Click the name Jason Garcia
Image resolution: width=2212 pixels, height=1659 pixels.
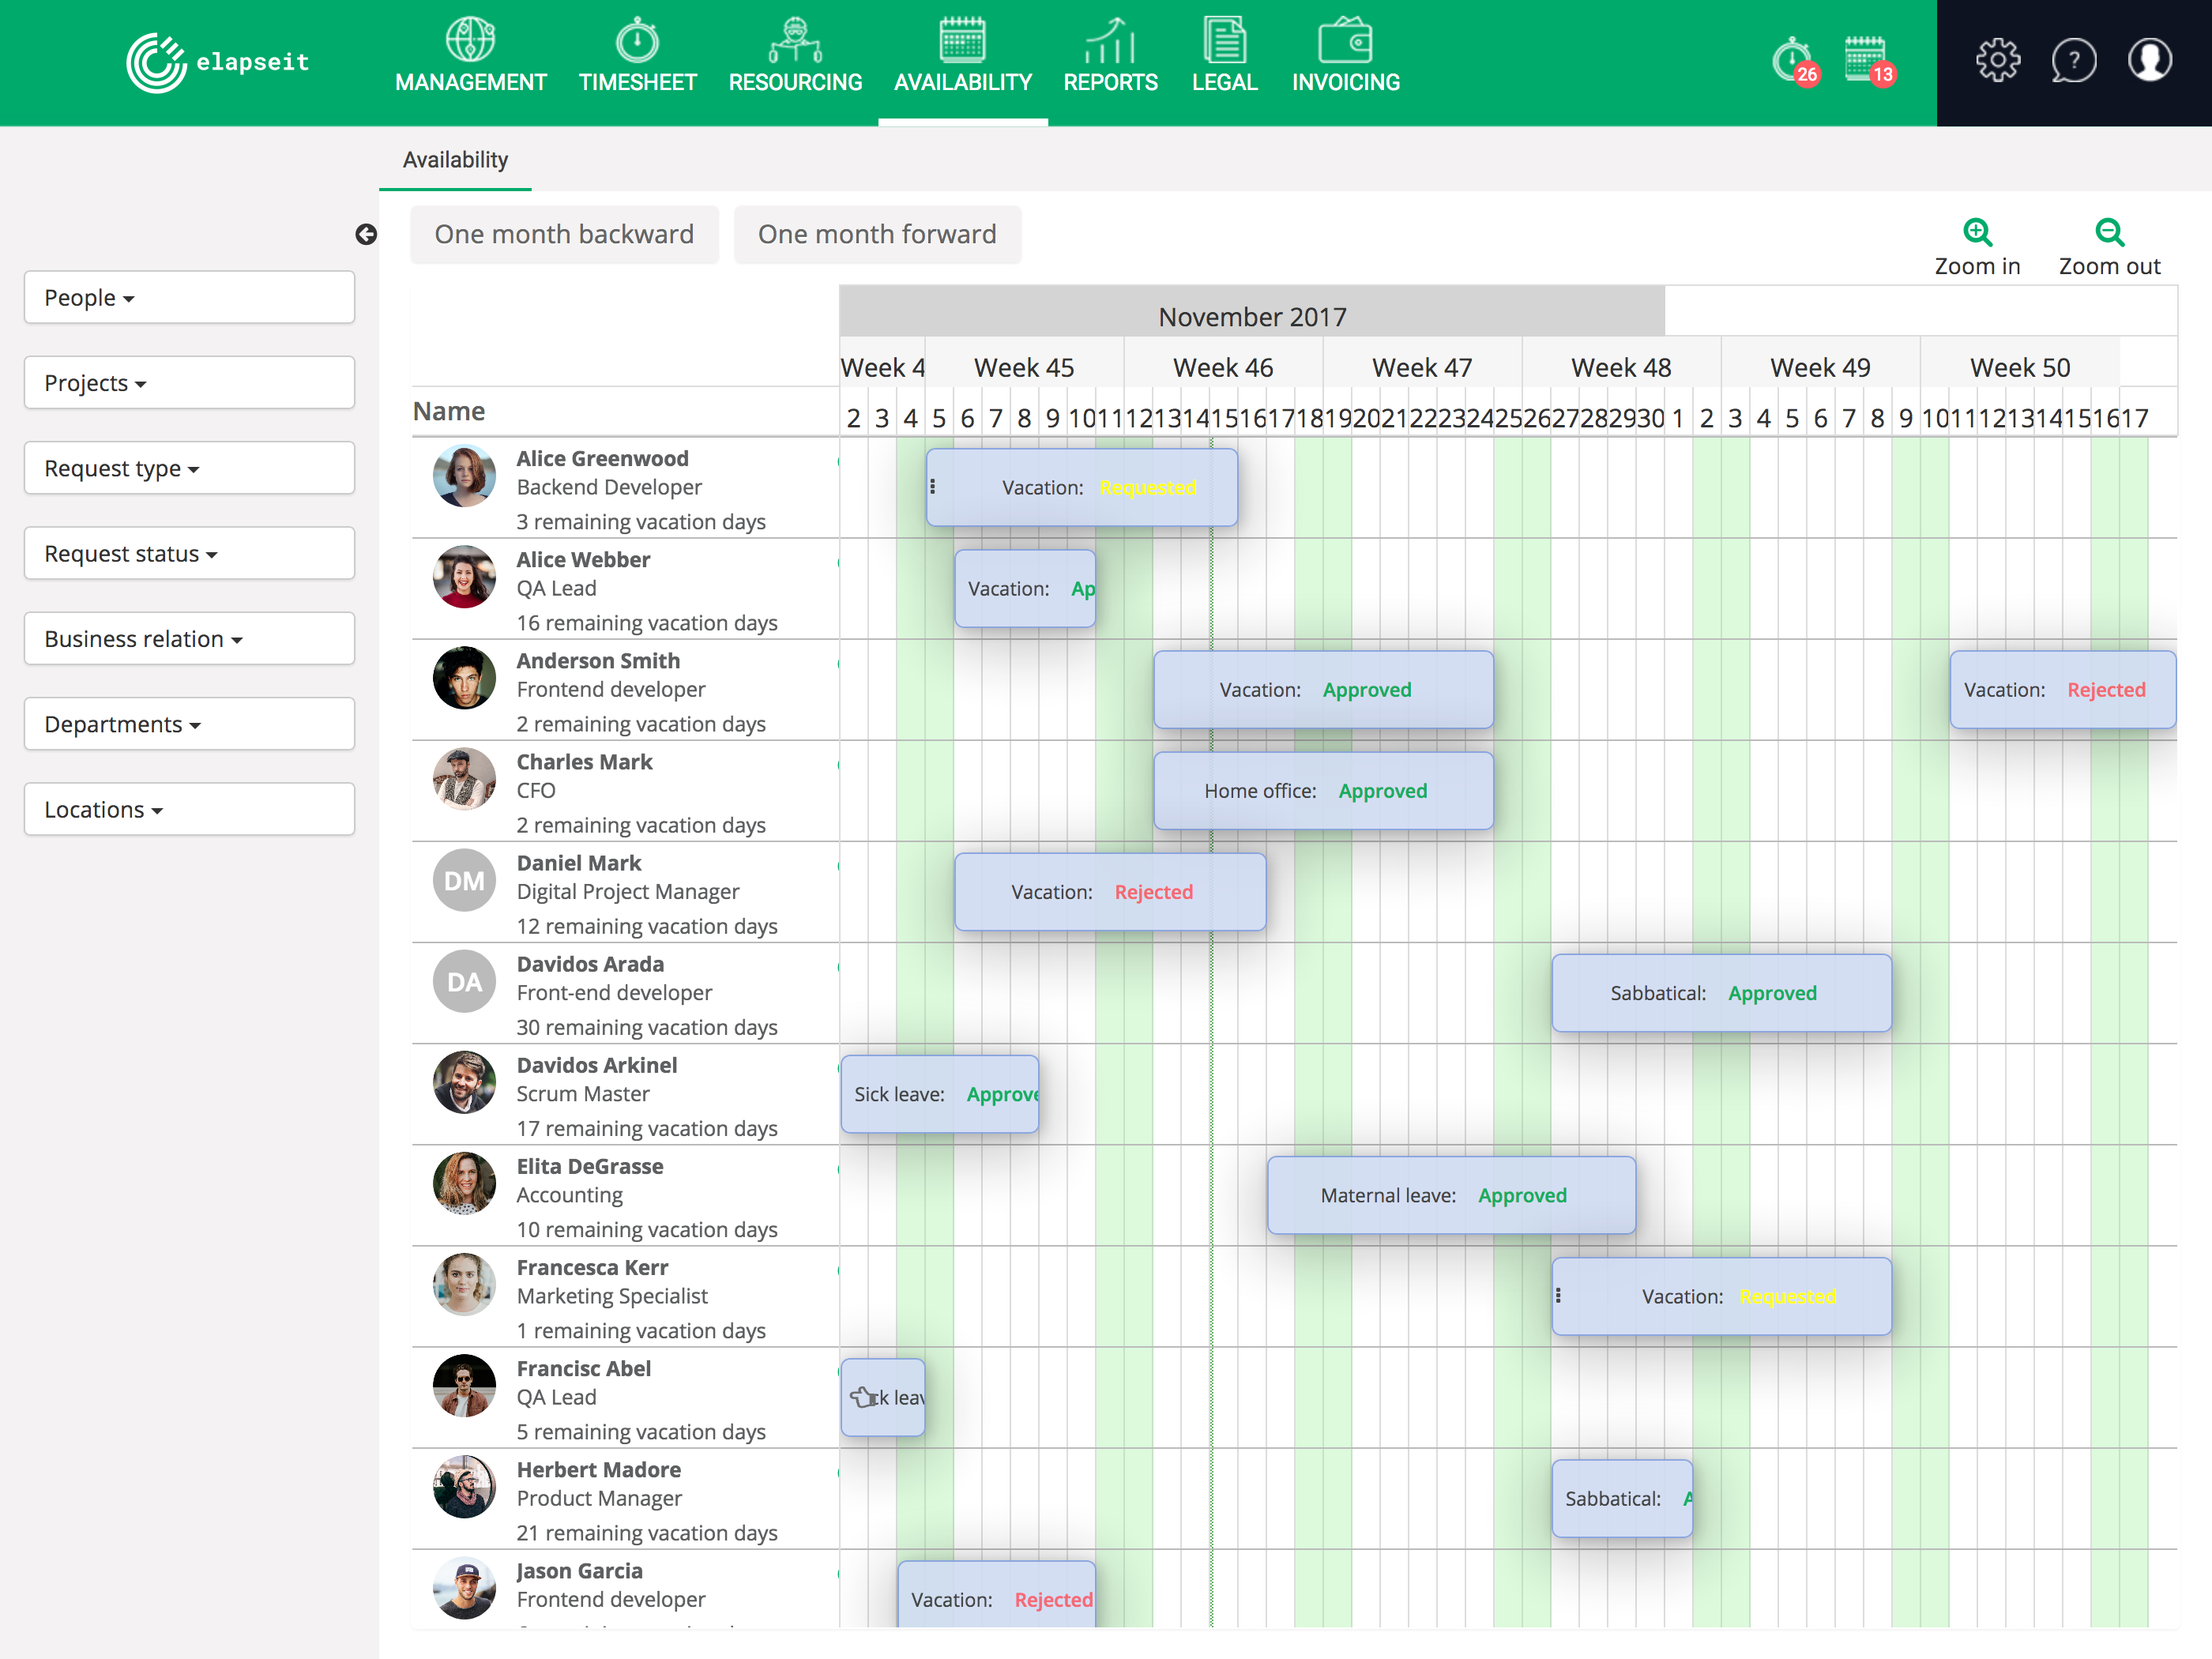579,1570
